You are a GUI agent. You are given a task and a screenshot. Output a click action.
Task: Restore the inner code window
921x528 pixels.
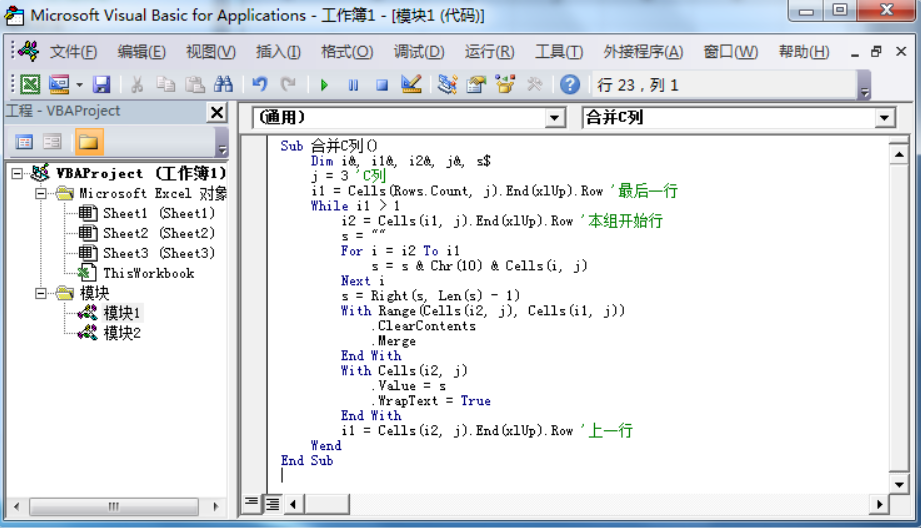click(x=876, y=52)
